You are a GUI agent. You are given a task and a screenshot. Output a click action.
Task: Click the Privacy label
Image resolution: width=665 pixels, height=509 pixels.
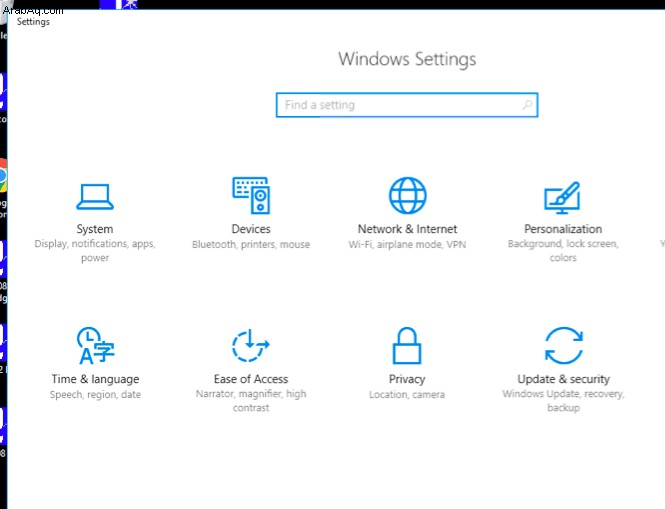coord(407,379)
